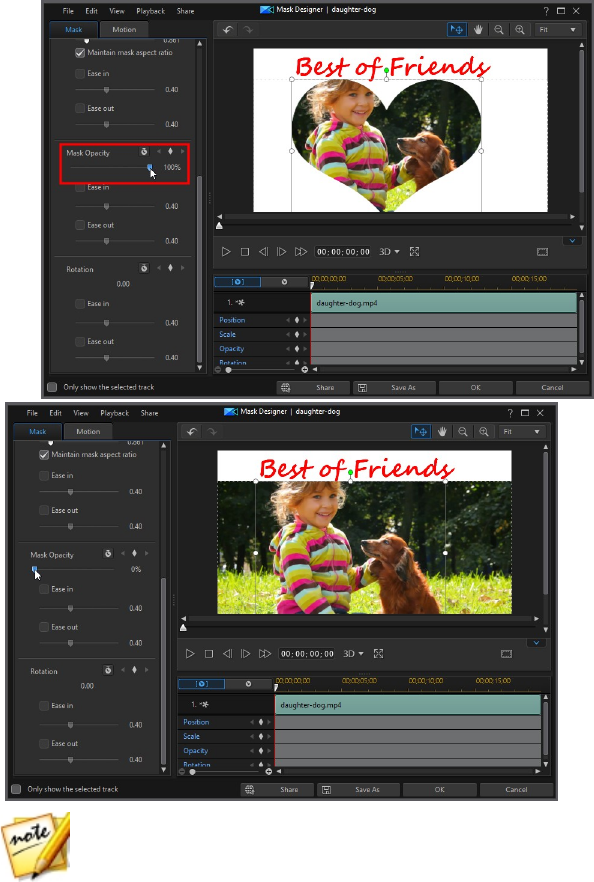Screen dimensions: 594x882
Task: Add Opacity keyframe in full-photo window timeline
Action: [261, 751]
